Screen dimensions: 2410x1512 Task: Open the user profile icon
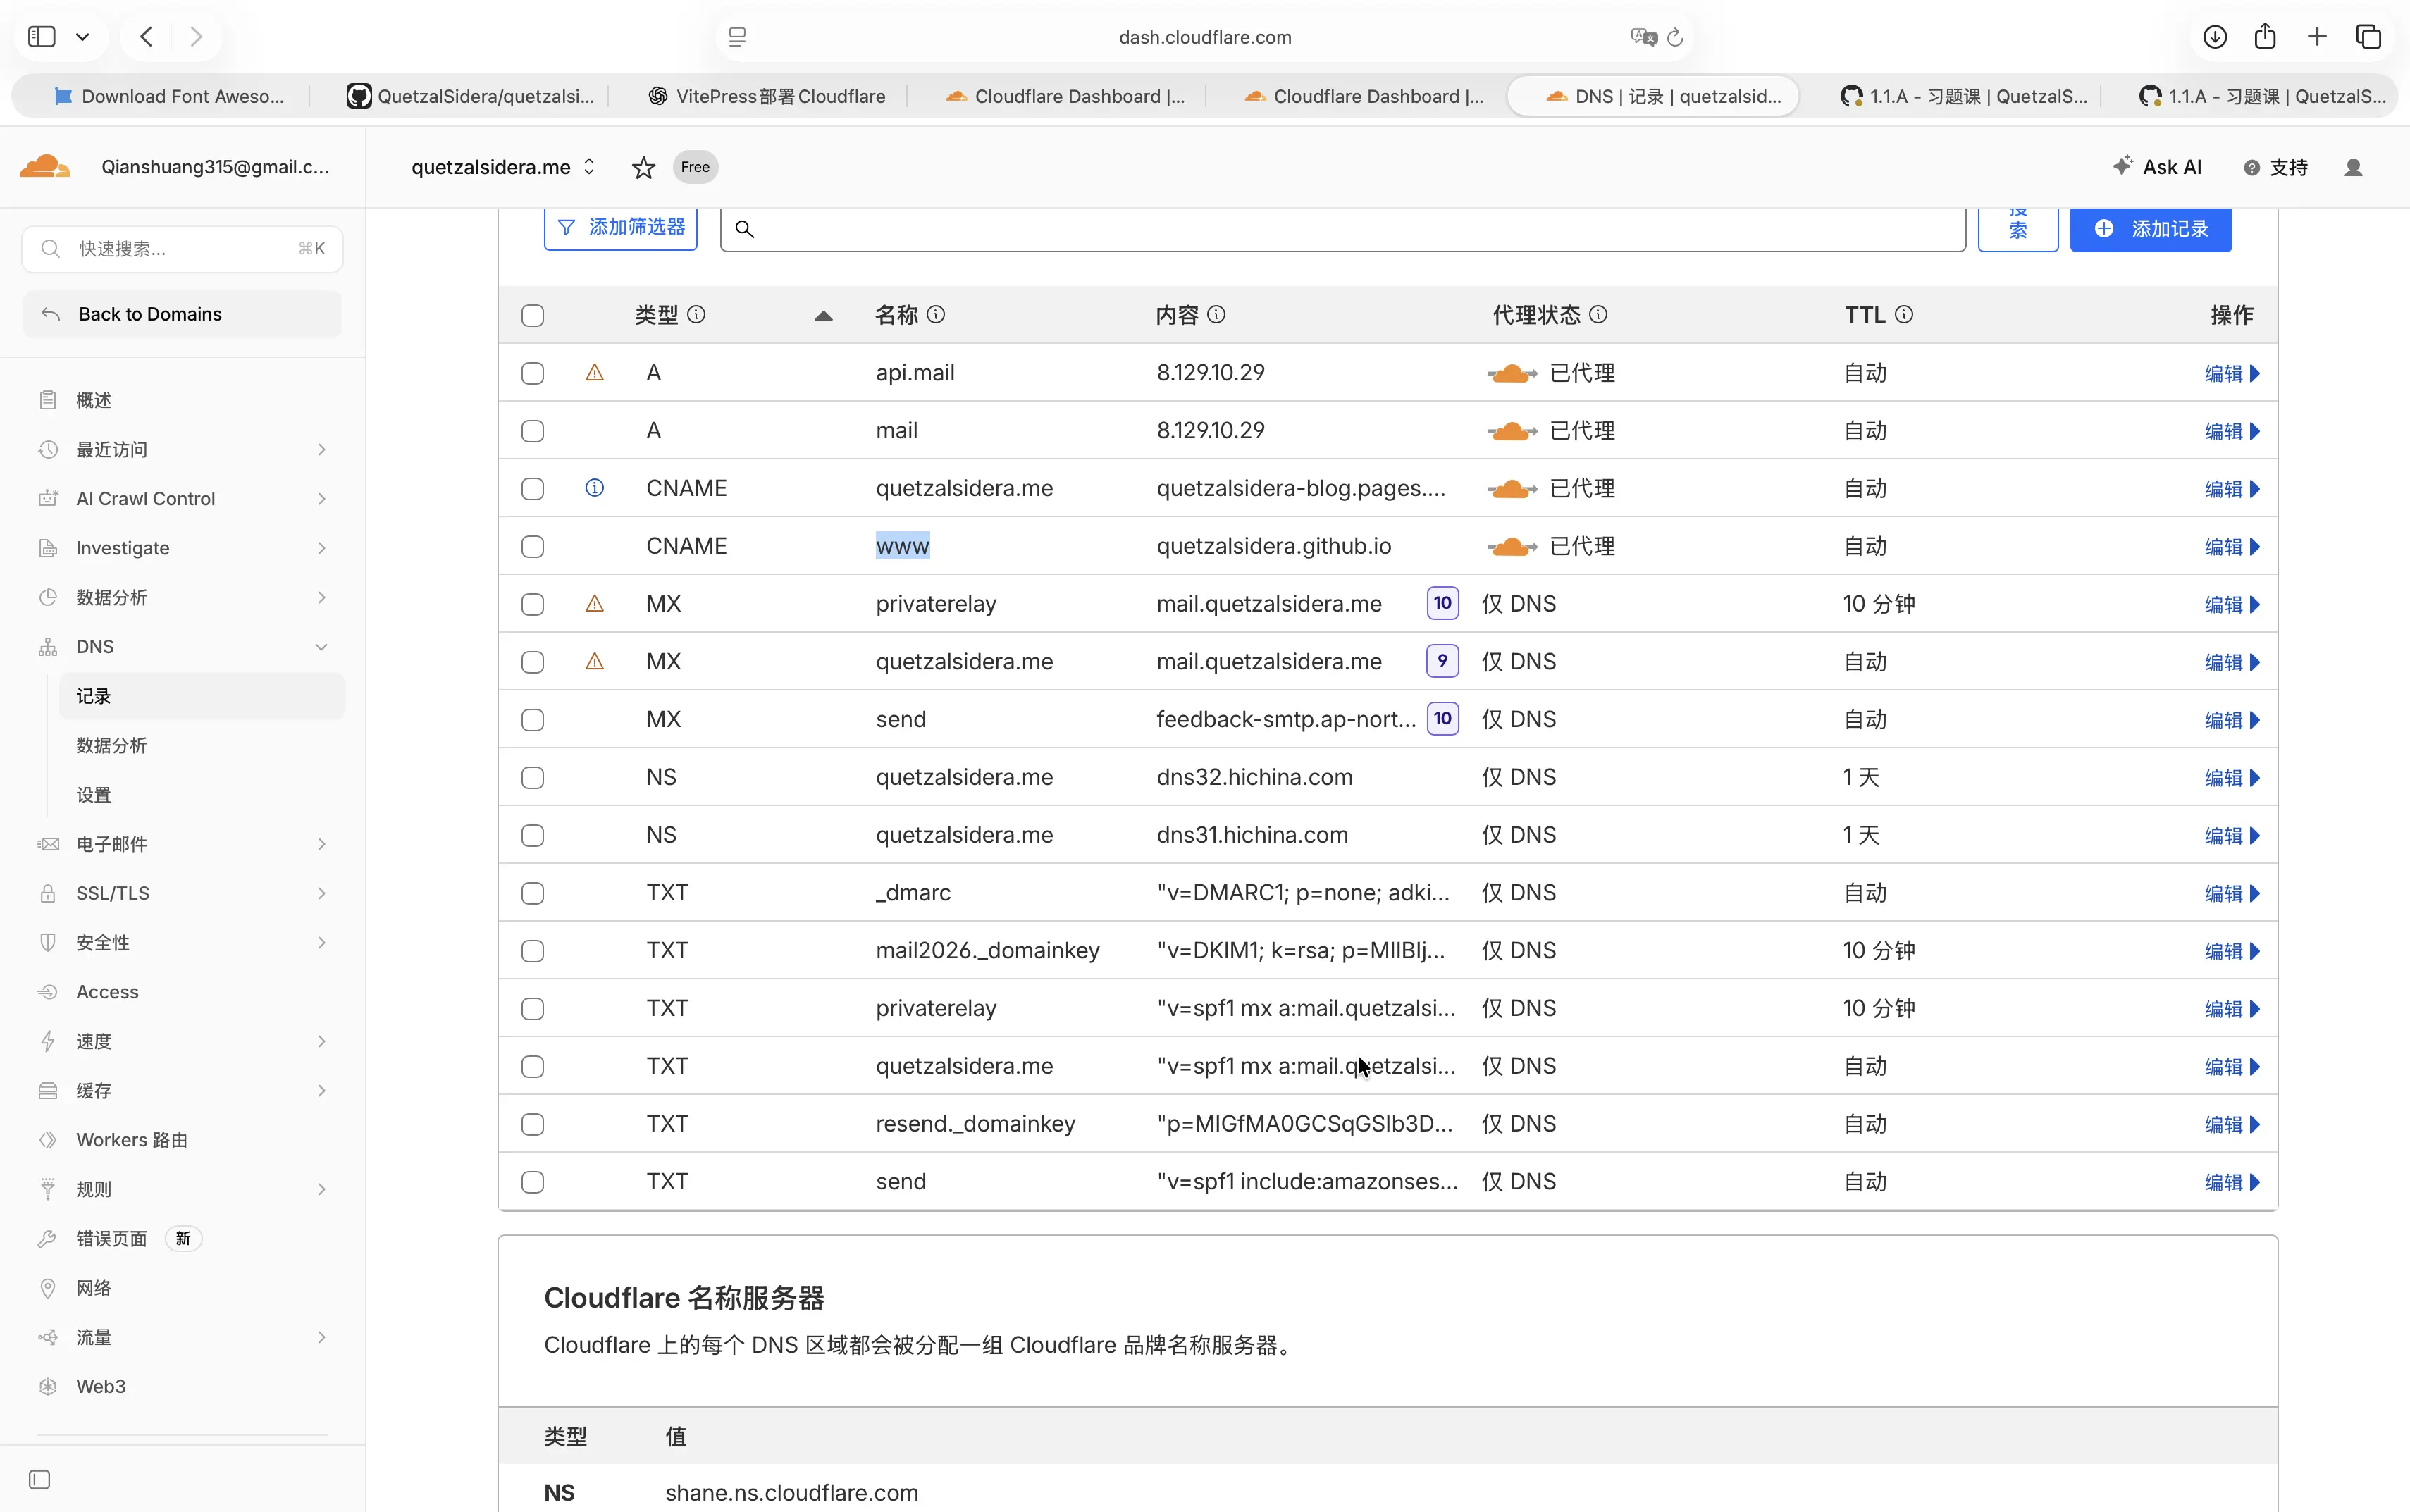click(2353, 167)
